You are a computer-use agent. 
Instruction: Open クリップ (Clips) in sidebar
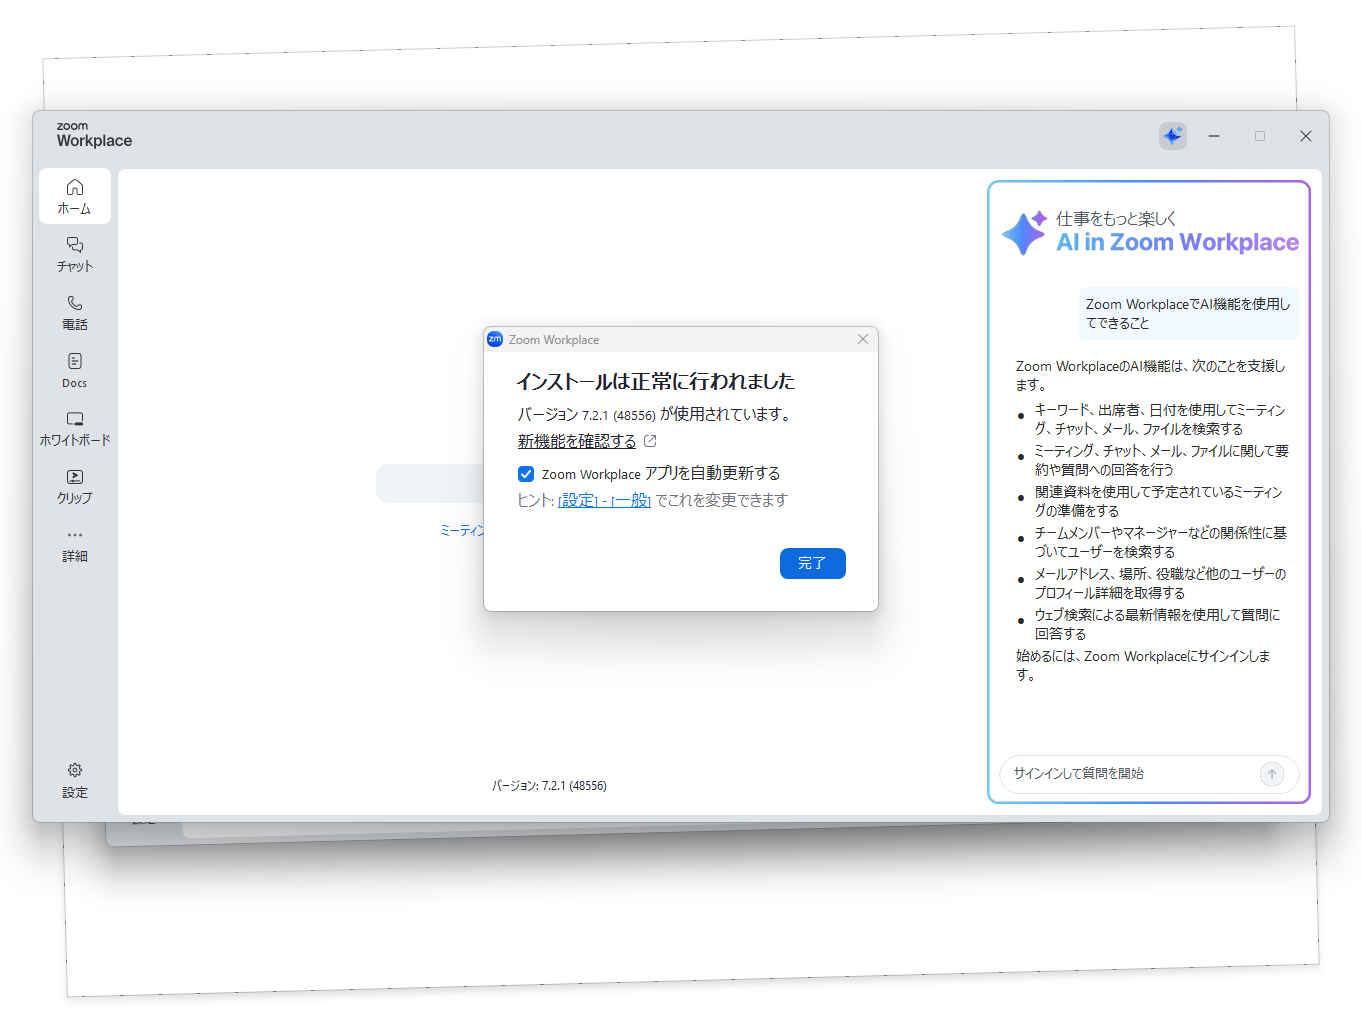75,486
